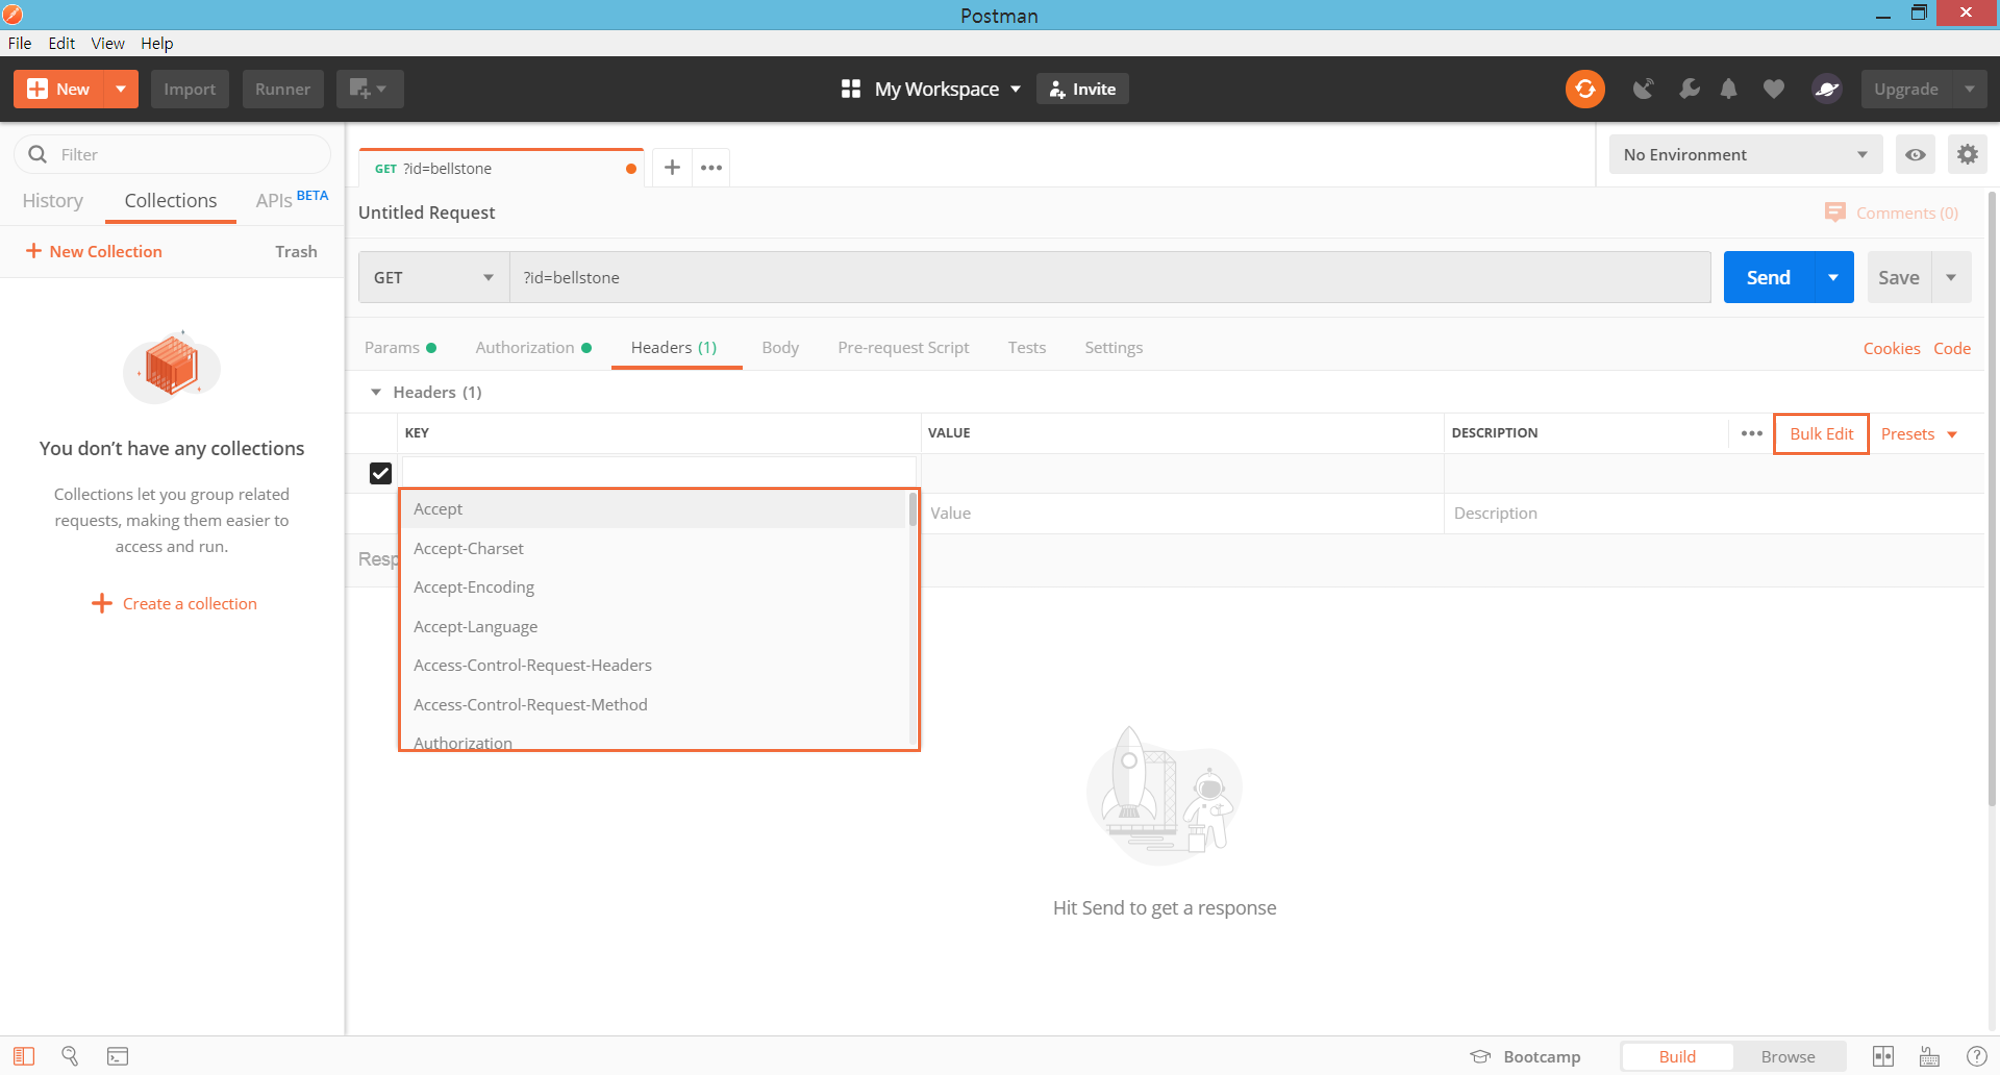The image size is (2000, 1075).
Task: Collapse the Headers (1) section
Action: (376, 392)
